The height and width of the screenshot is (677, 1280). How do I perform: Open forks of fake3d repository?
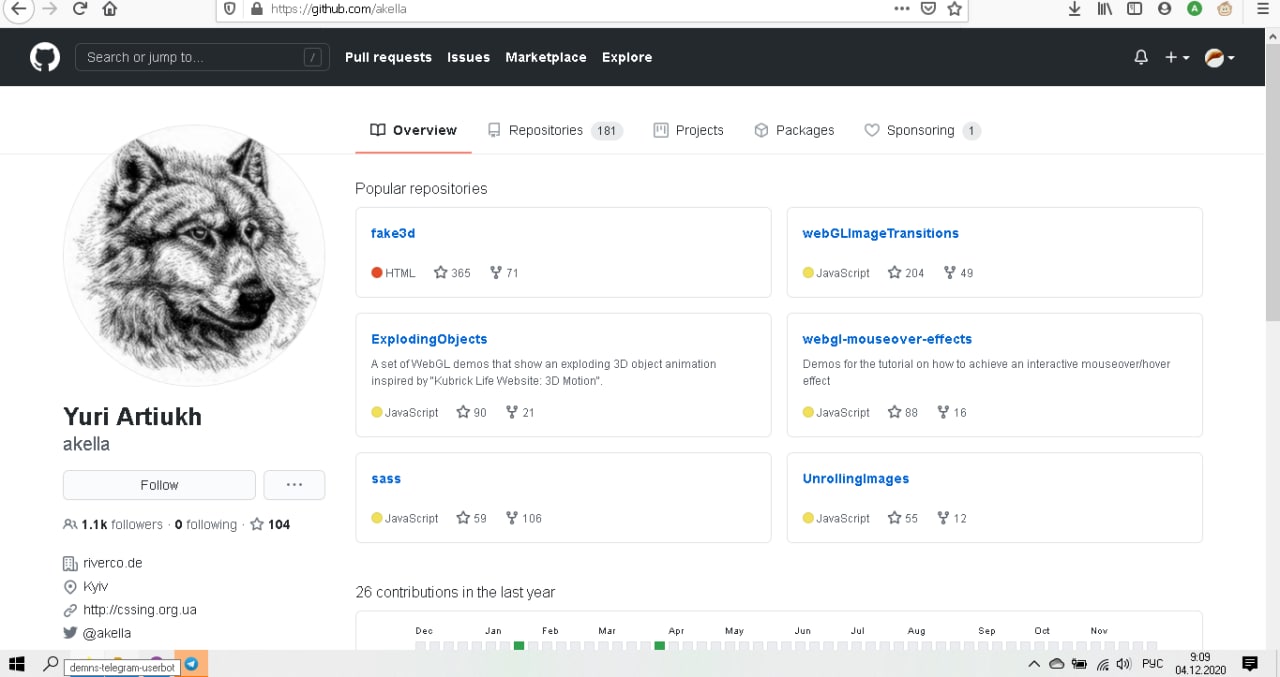(504, 272)
